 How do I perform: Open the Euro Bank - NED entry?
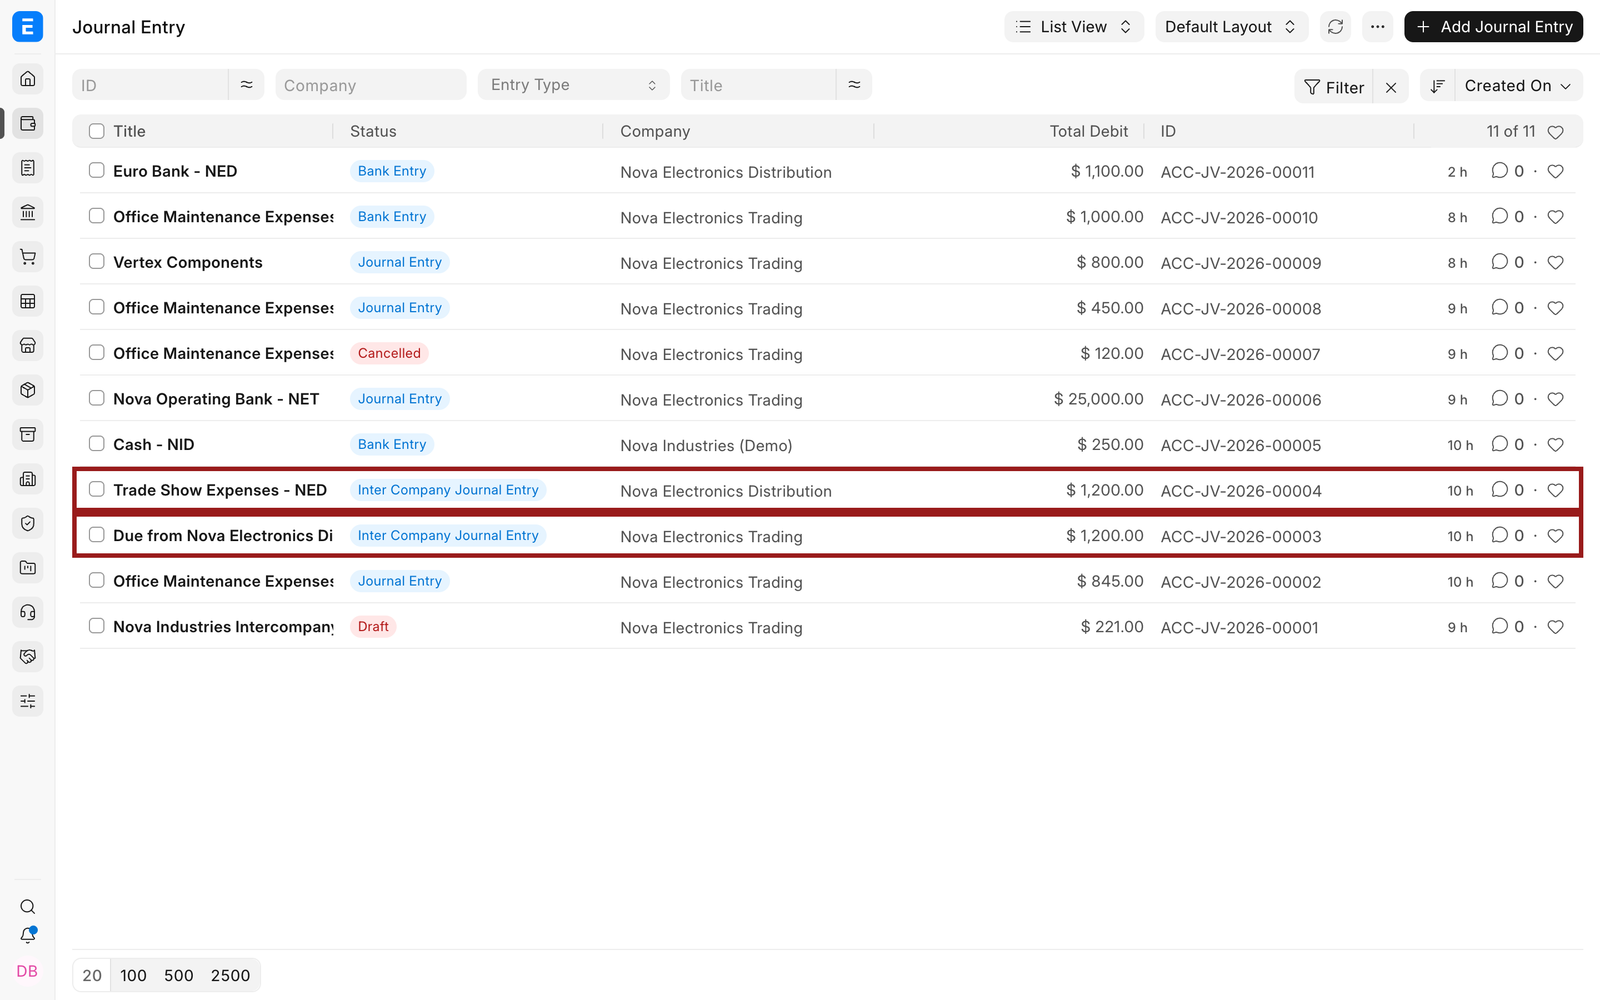point(175,171)
